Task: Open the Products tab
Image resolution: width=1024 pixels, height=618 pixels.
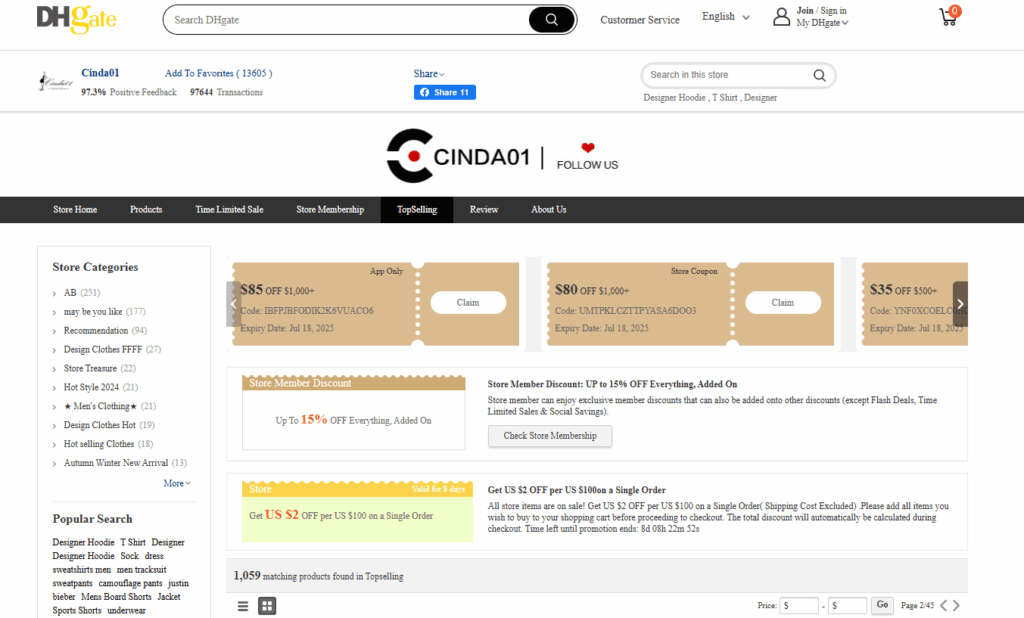Action: [x=146, y=210]
